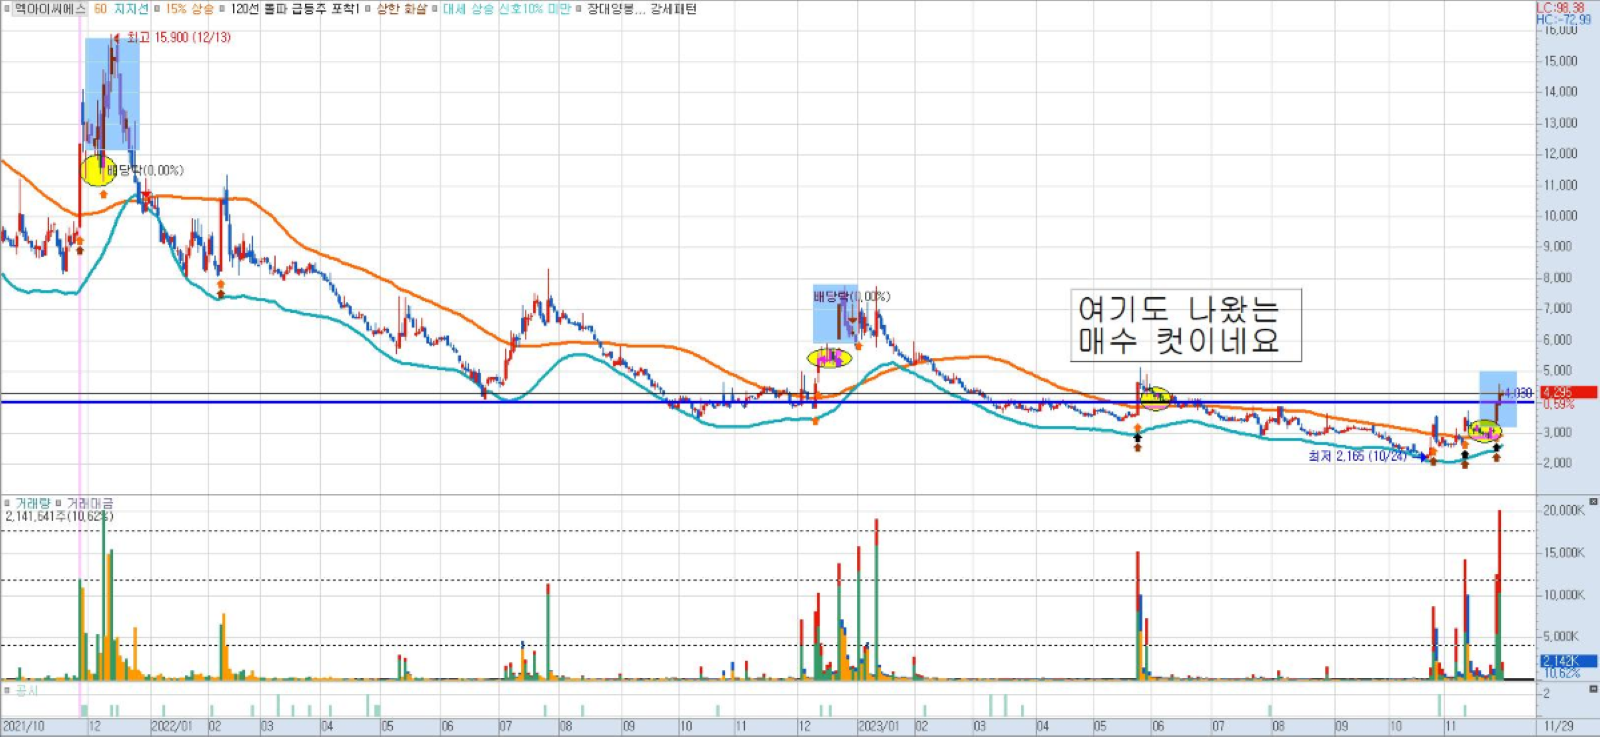Viewport: 1600px width, 737px height.
Task: Select the 상한 화살 indicator legend
Action: pos(401,9)
